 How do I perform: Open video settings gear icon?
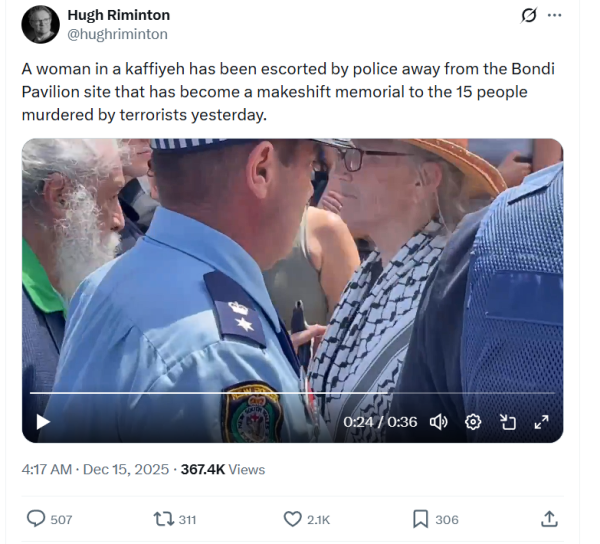pyautogui.click(x=473, y=422)
